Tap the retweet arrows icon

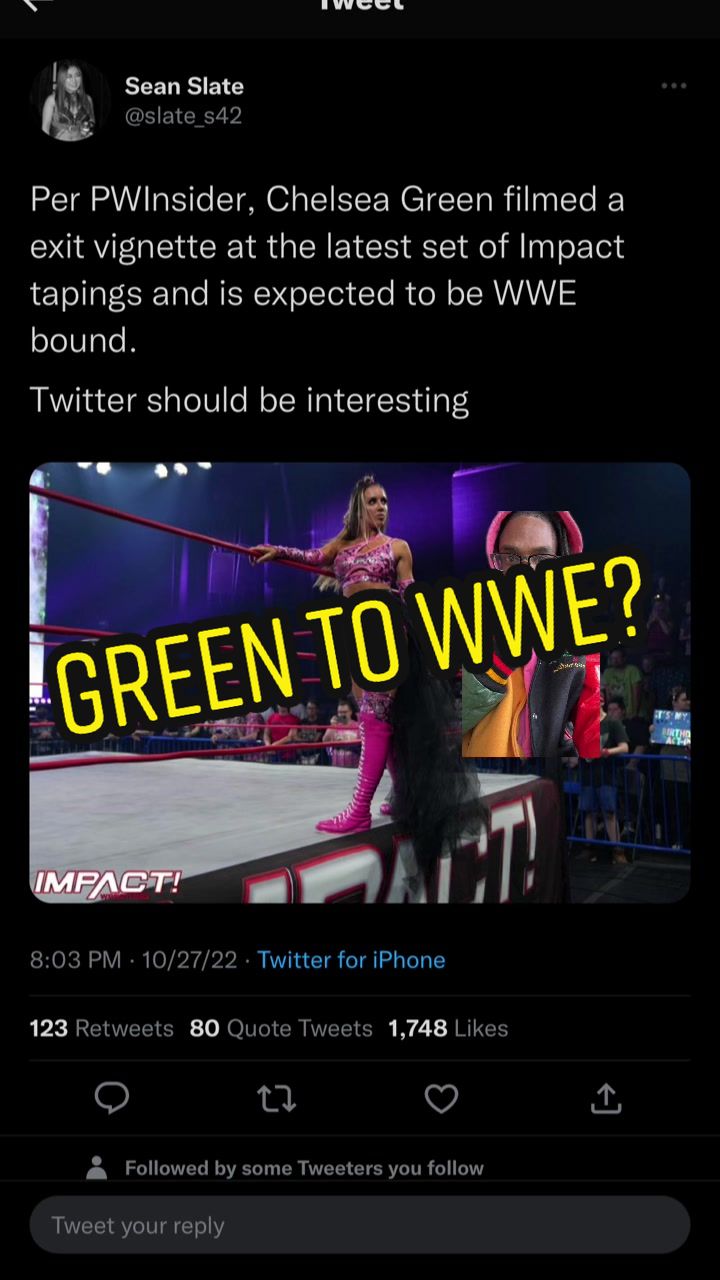276,1099
